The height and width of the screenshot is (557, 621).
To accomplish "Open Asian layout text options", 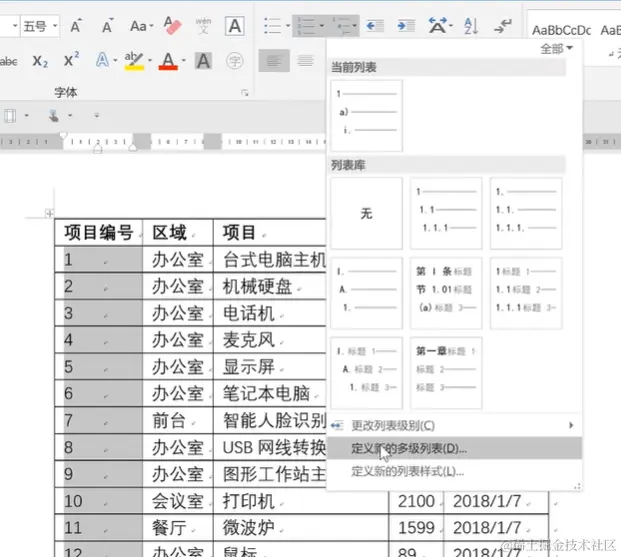I will pos(440,26).
